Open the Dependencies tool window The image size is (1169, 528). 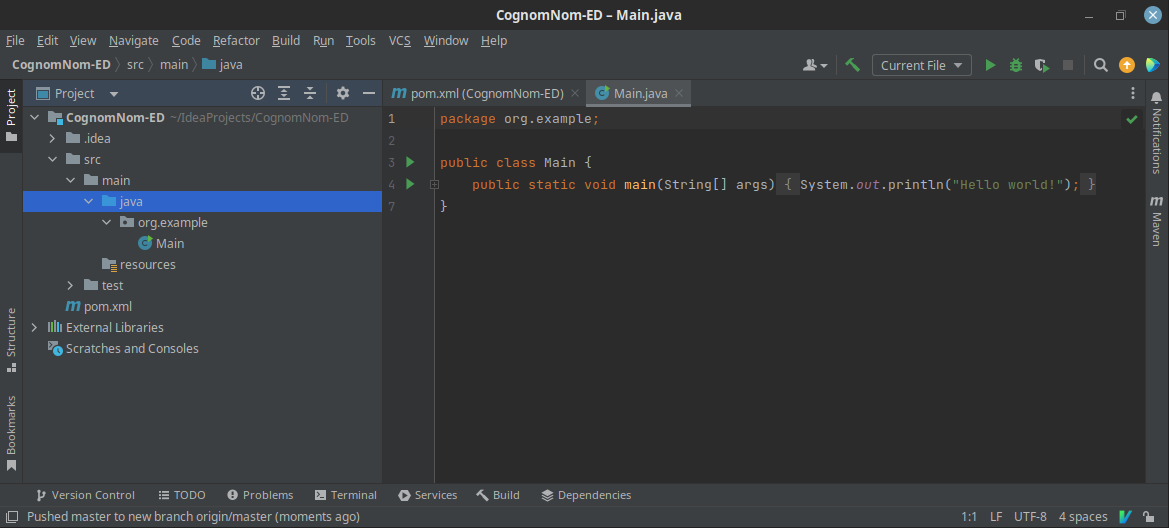(x=586, y=495)
